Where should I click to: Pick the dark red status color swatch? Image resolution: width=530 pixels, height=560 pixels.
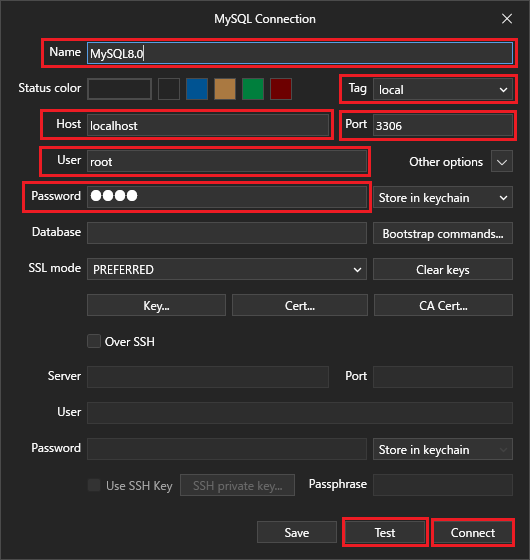point(281,89)
